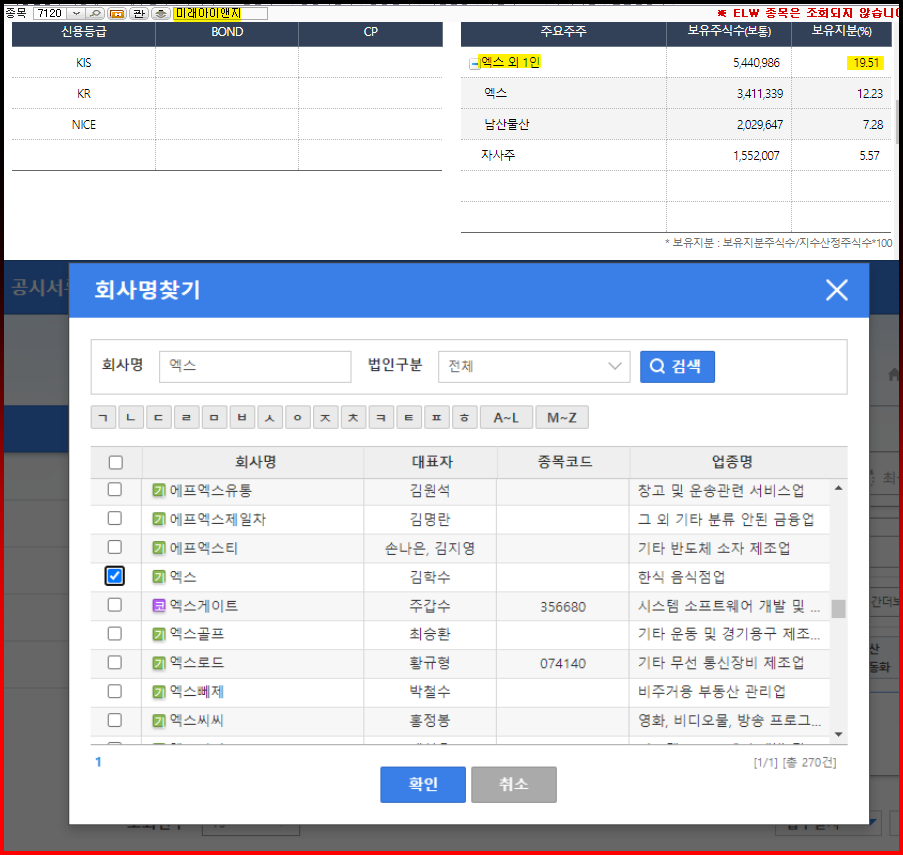This screenshot has width=903, height=855.
Task: Click the 관 icon in the top toolbar
Action: [x=140, y=9]
